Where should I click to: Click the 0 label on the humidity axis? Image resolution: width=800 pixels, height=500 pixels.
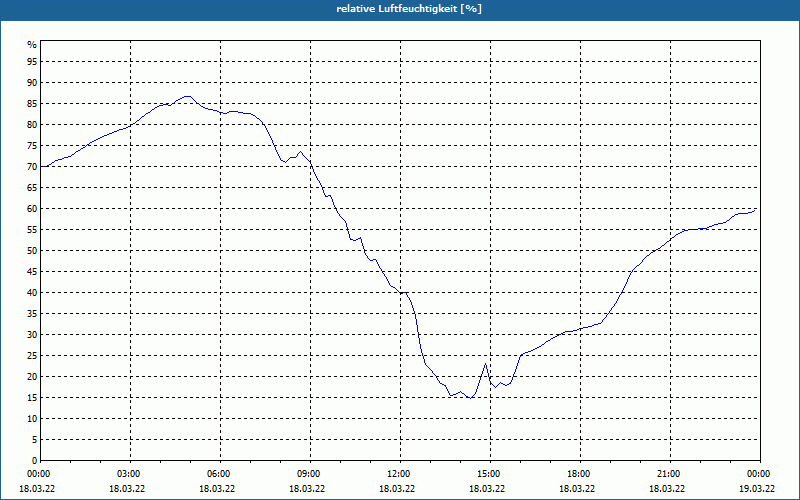pyautogui.click(x=35, y=461)
